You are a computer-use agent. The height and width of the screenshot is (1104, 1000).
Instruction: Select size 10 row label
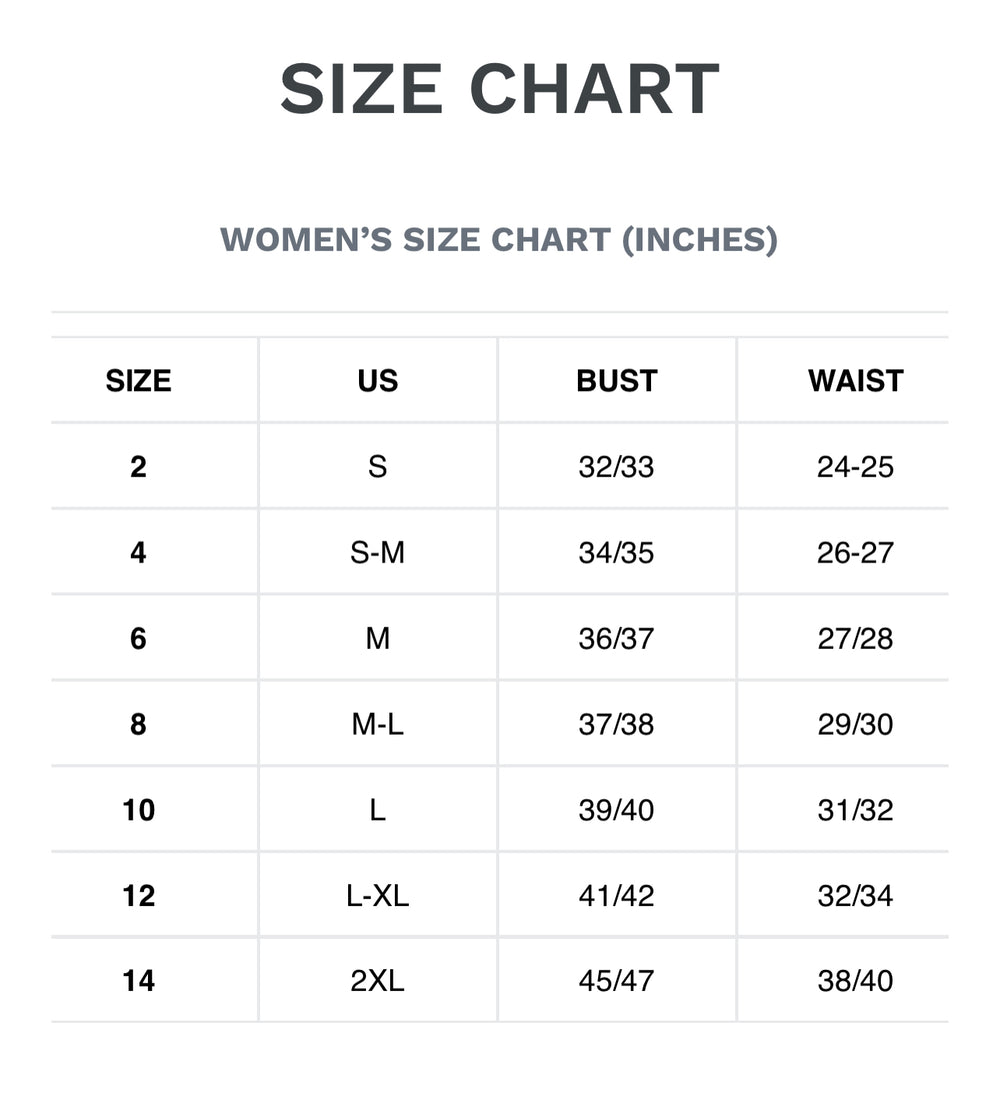138,810
